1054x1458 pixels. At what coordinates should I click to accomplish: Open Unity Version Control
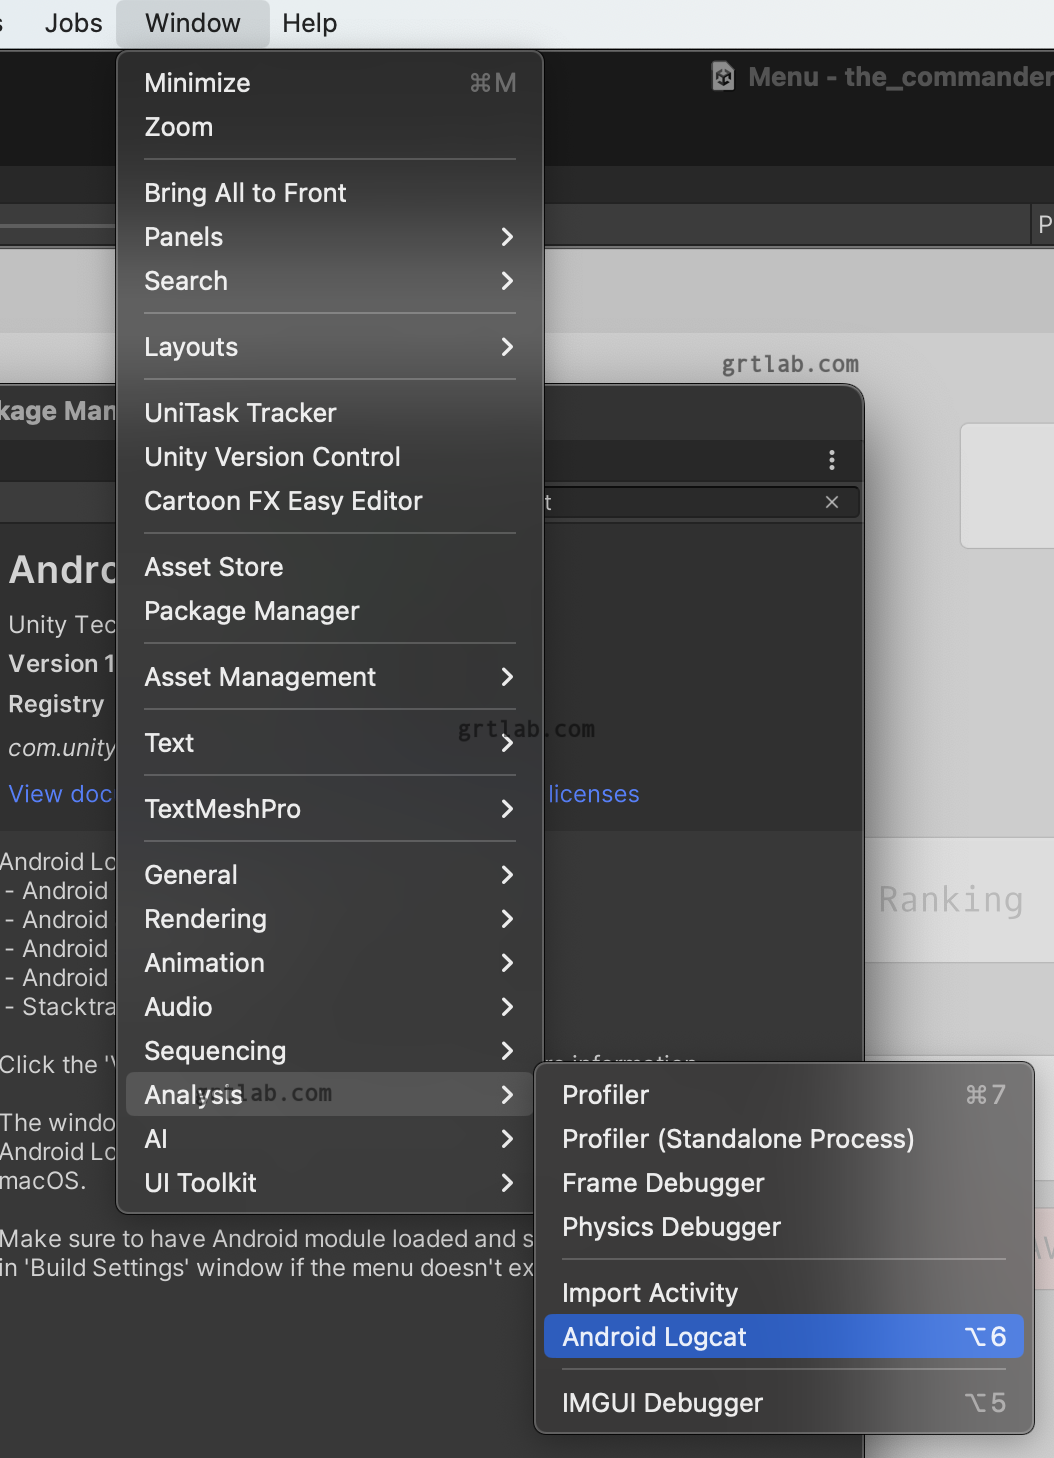point(272,456)
